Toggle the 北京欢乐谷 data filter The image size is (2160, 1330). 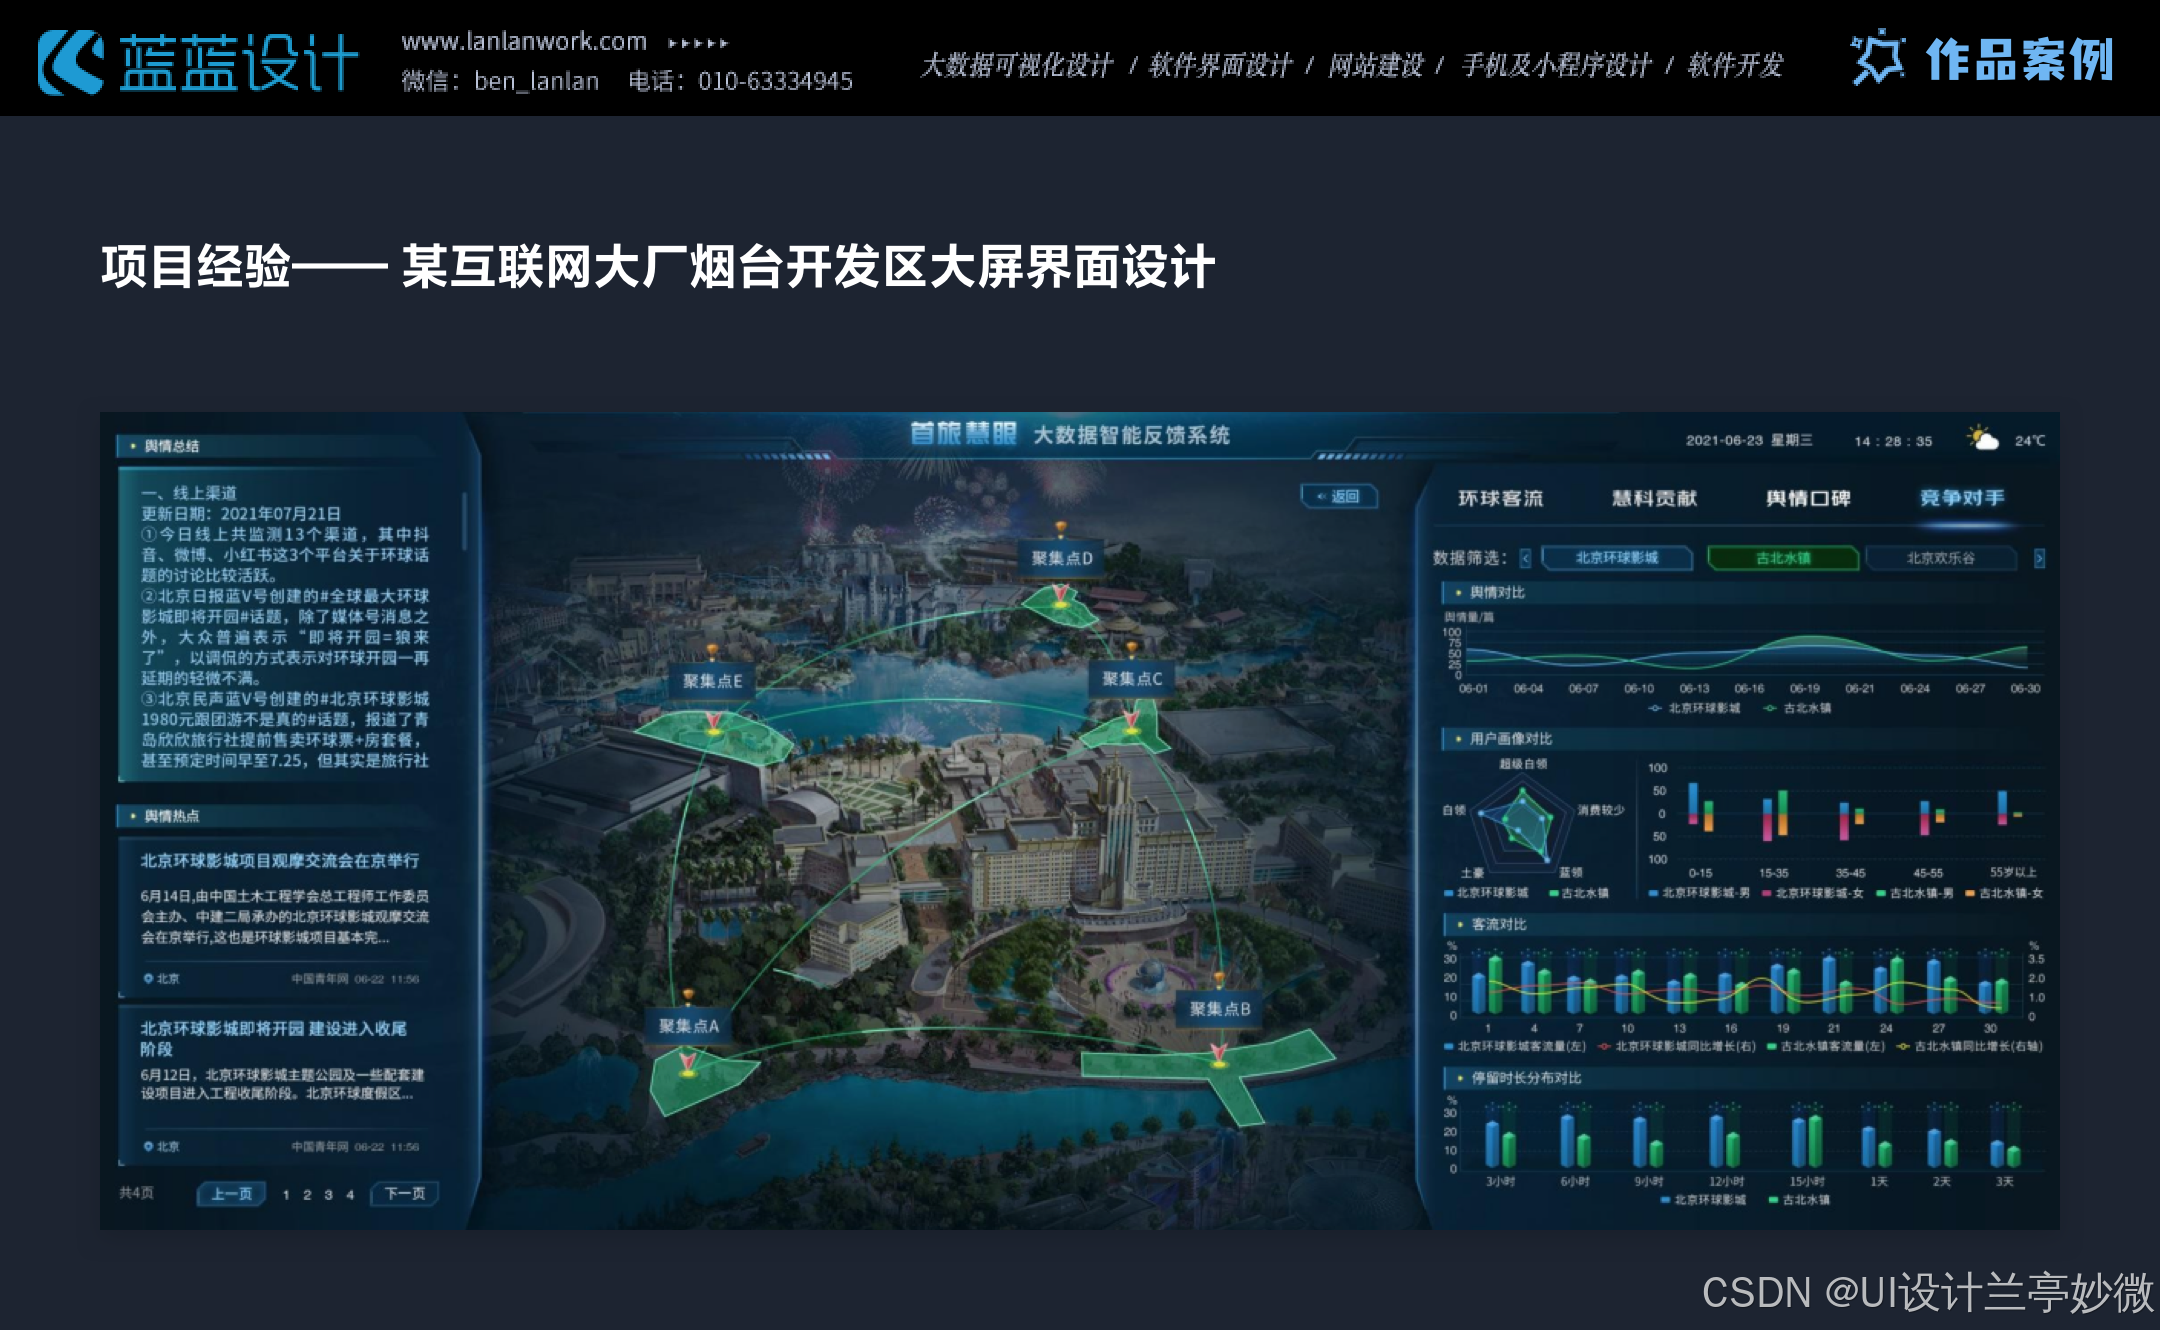1940,558
